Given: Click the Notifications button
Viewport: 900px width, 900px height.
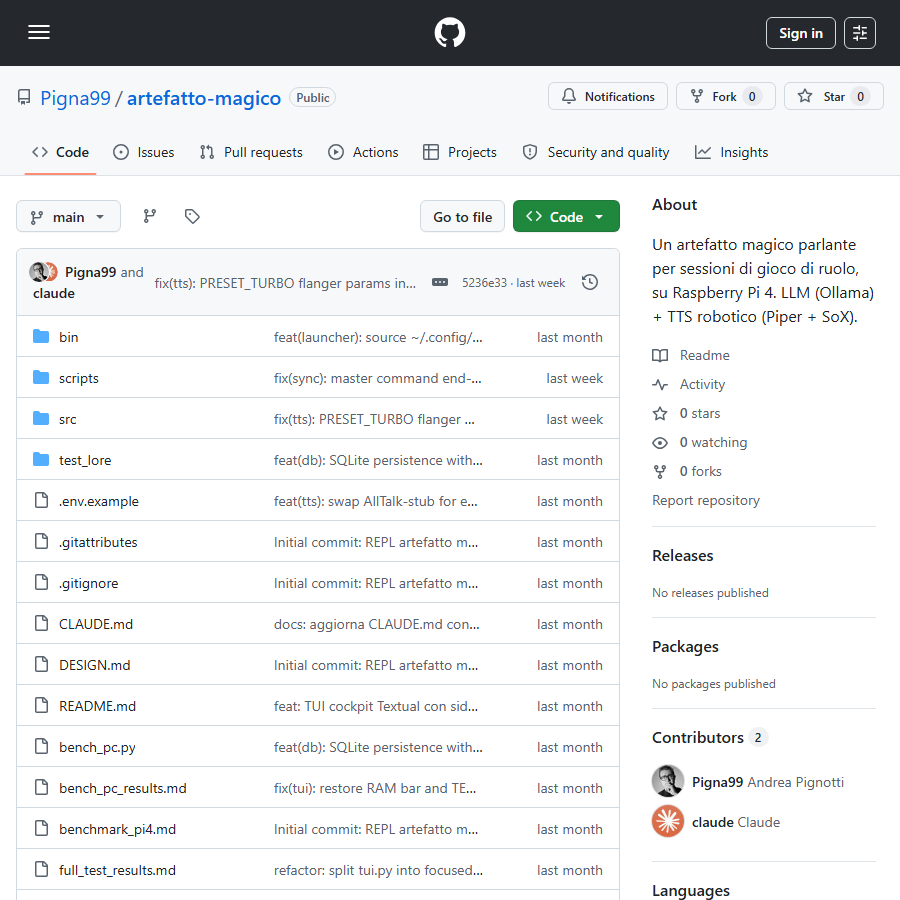Looking at the screenshot, I should (x=608, y=96).
